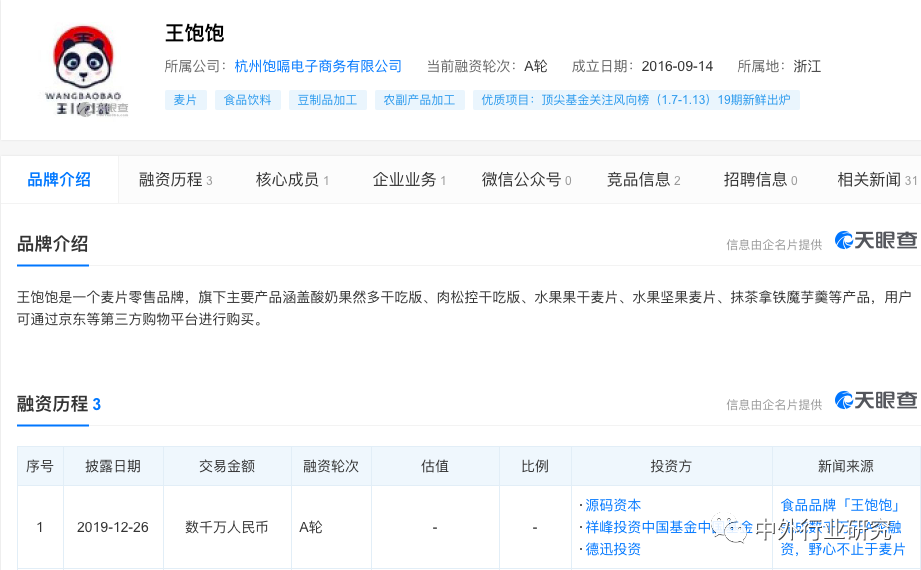This screenshot has height=570, width=921.
Task: Select the 食品饮料 tag
Action: click(x=247, y=100)
